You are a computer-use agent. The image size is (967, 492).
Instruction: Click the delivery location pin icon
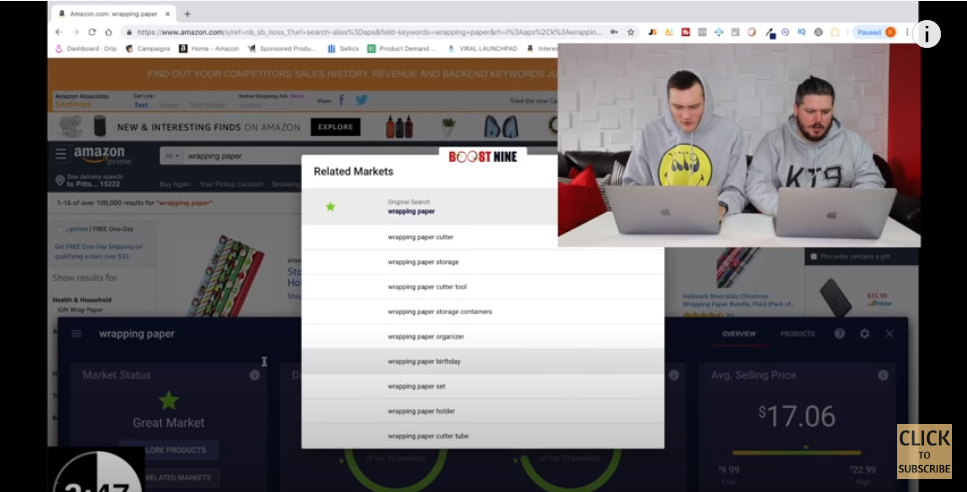pos(60,181)
